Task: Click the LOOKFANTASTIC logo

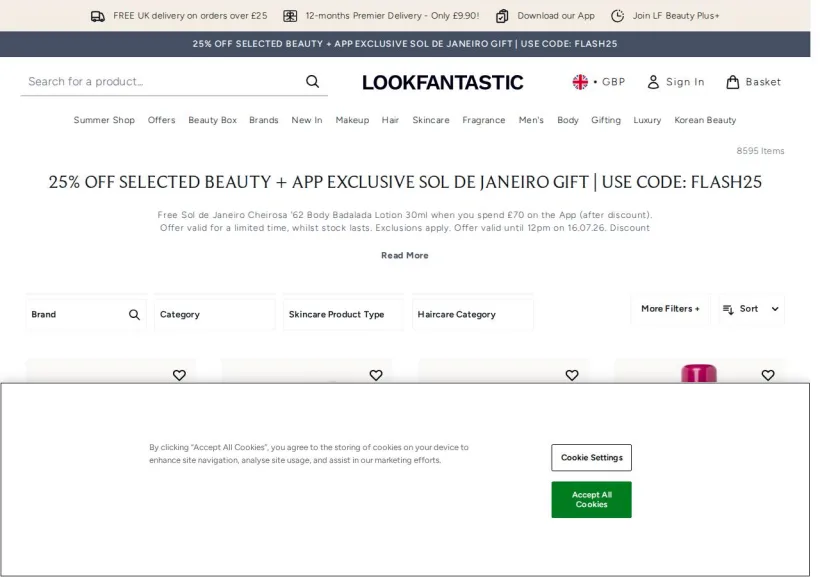Action: (x=442, y=83)
